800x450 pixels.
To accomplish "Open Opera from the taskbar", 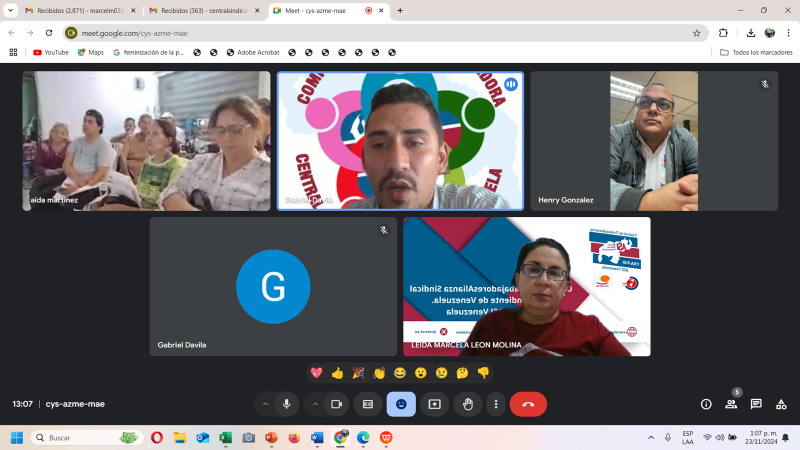I will pyautogui.click(x=157, y=438).
